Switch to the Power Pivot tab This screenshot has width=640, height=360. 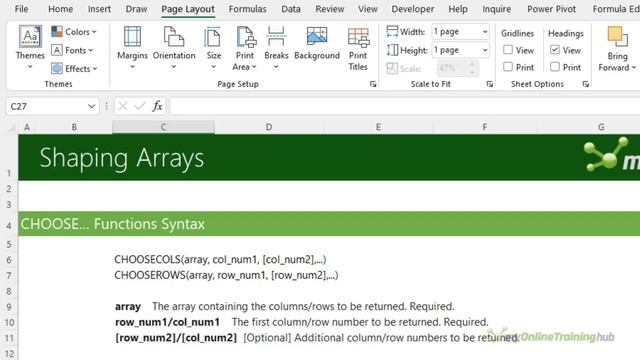[551, 9]
